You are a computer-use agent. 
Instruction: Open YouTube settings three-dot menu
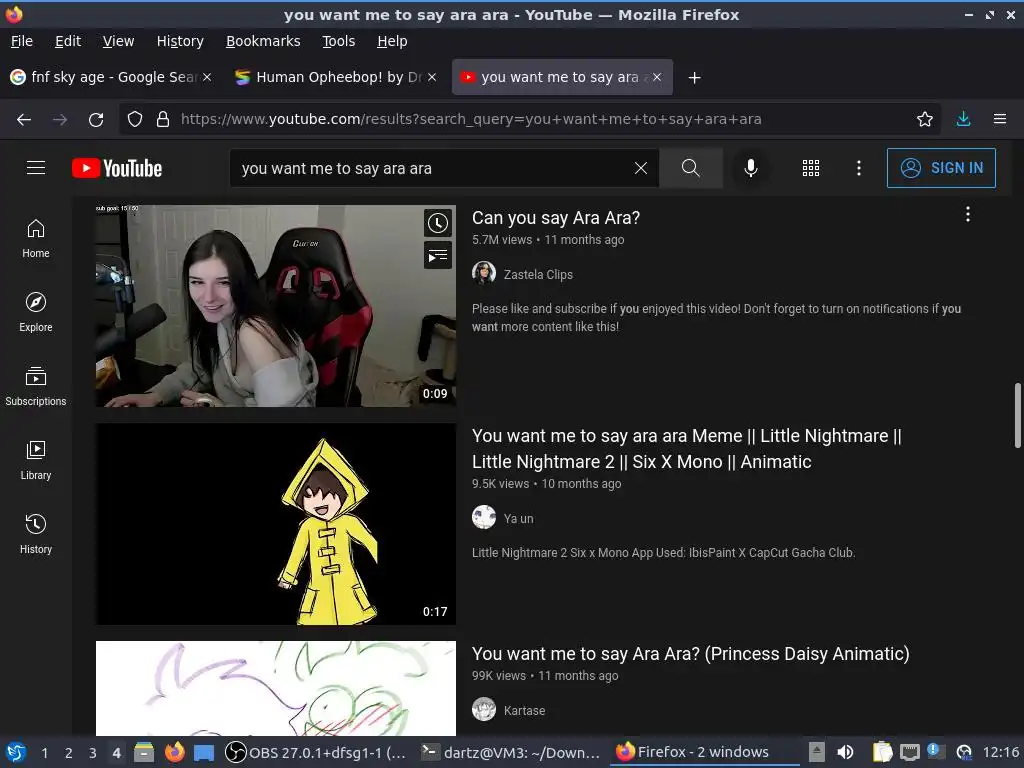pos(859,168)
